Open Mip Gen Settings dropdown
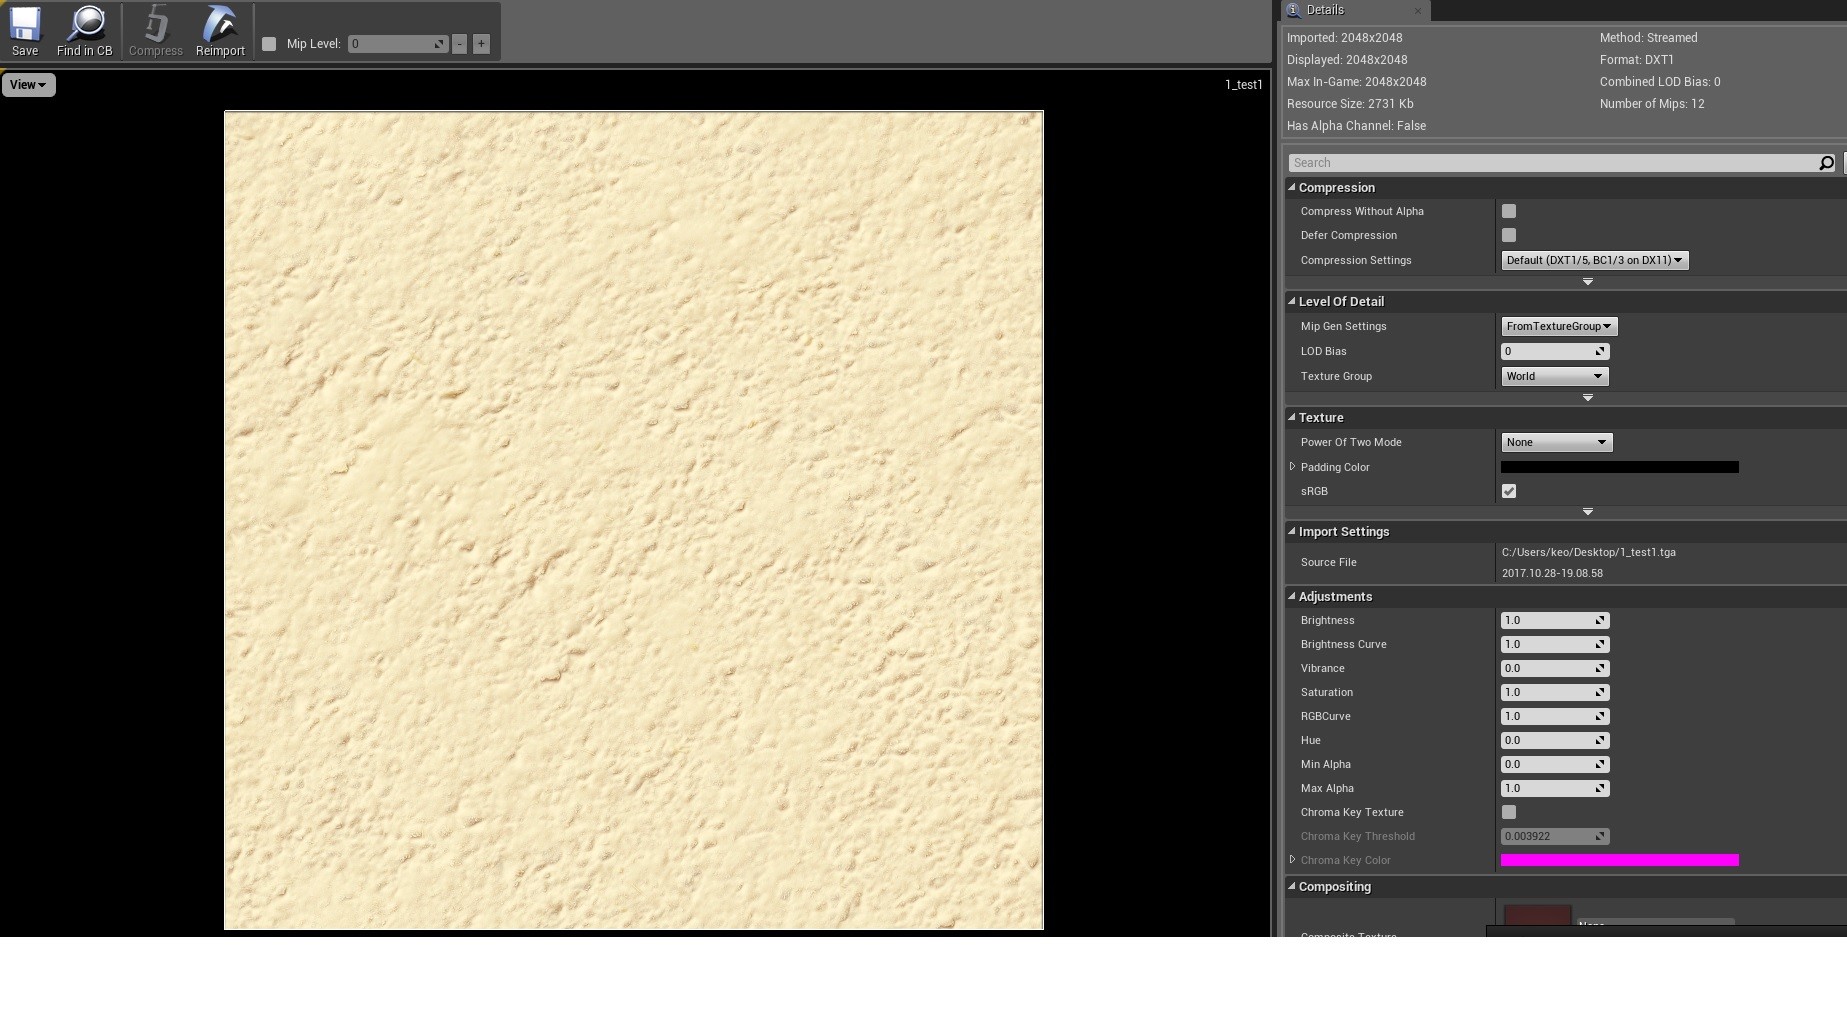1847x1024 pixels. coord(1559,326)
